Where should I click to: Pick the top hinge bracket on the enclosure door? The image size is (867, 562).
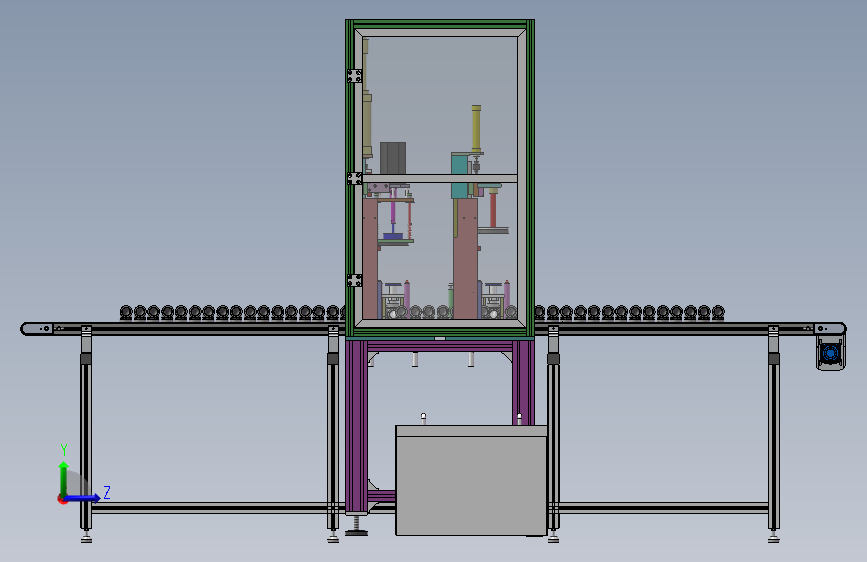pos(354,76)
